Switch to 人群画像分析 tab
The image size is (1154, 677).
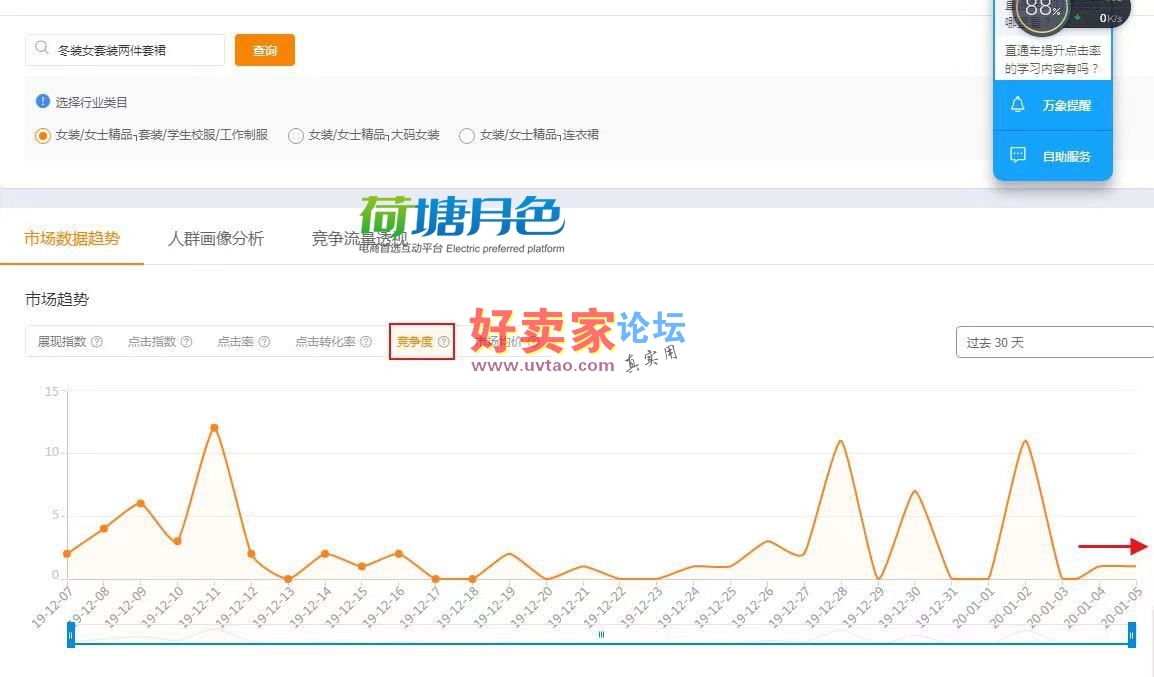[x=216, y=239]
